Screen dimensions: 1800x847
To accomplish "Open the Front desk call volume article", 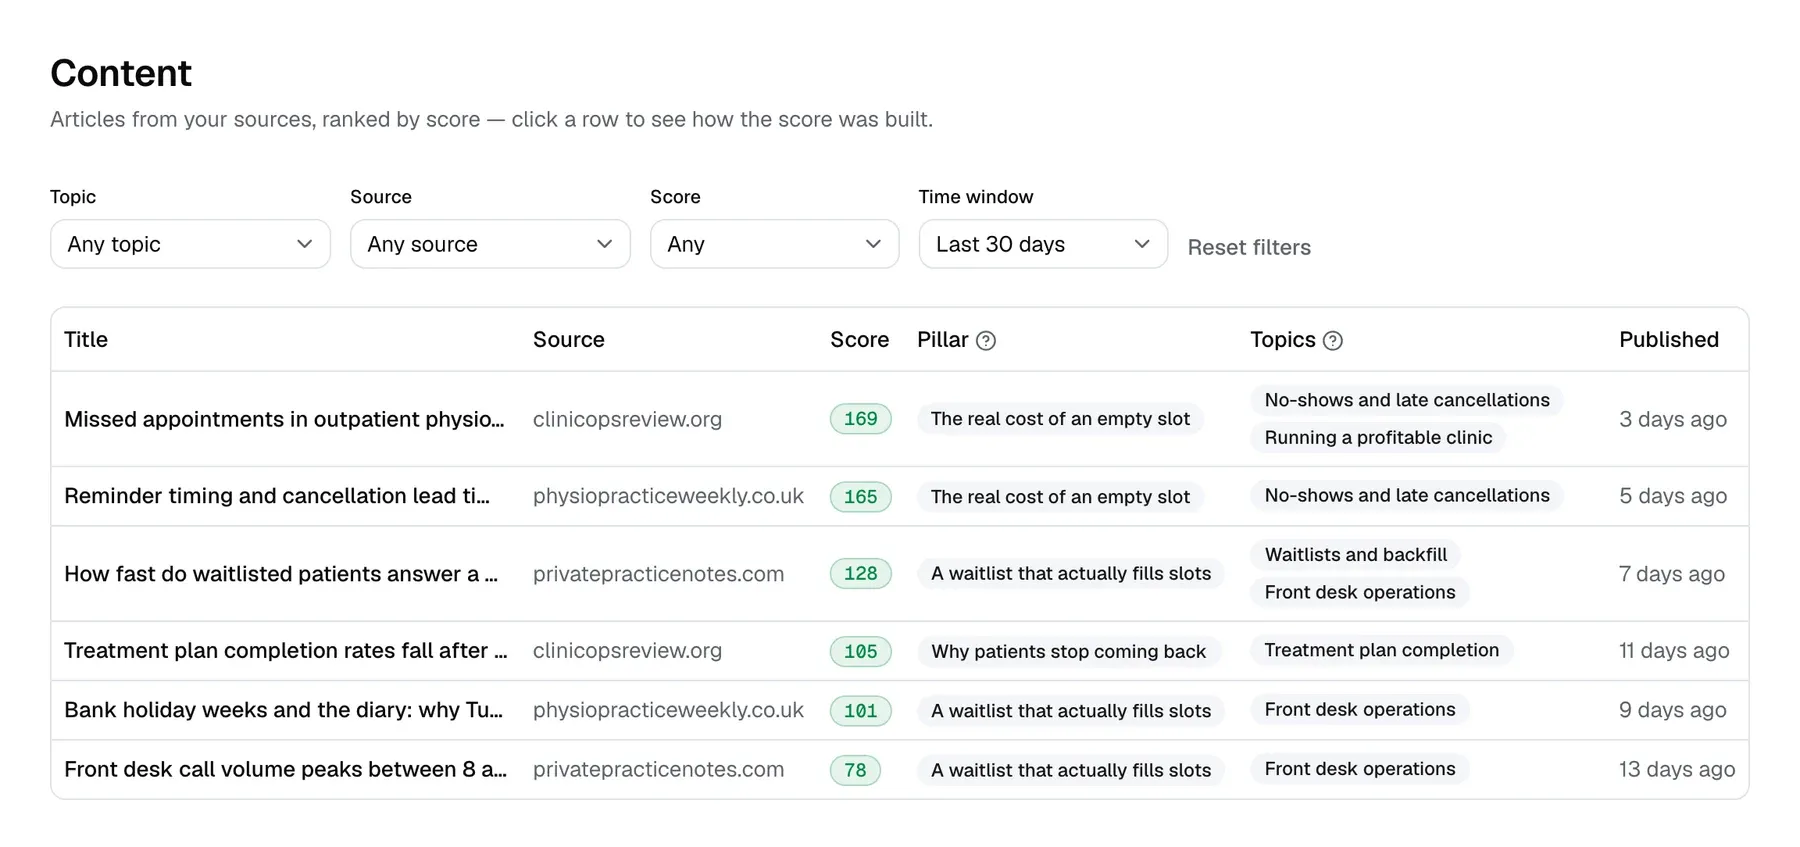I will point(286,769).
